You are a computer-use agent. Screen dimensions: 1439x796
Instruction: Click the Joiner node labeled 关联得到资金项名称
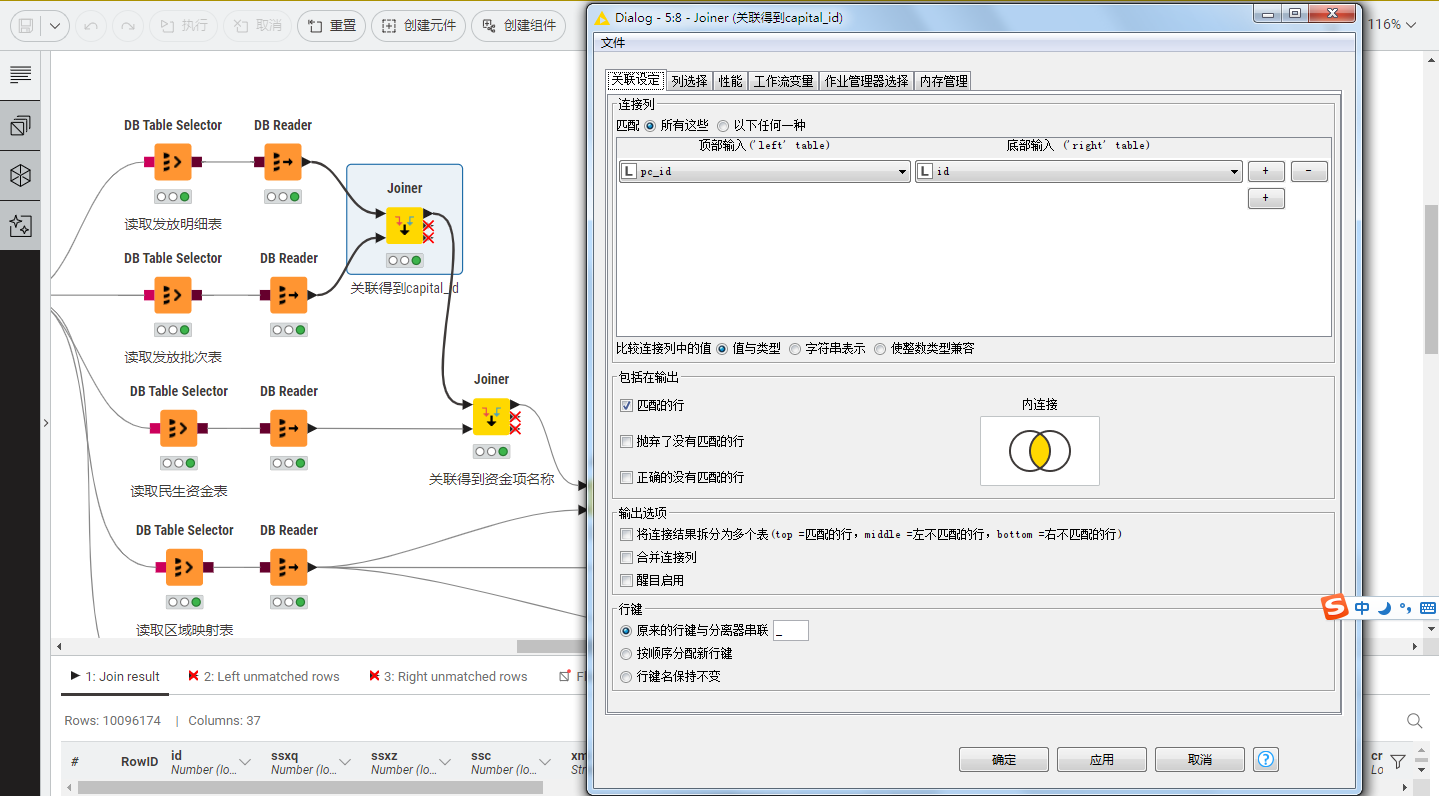pos(491,417)
